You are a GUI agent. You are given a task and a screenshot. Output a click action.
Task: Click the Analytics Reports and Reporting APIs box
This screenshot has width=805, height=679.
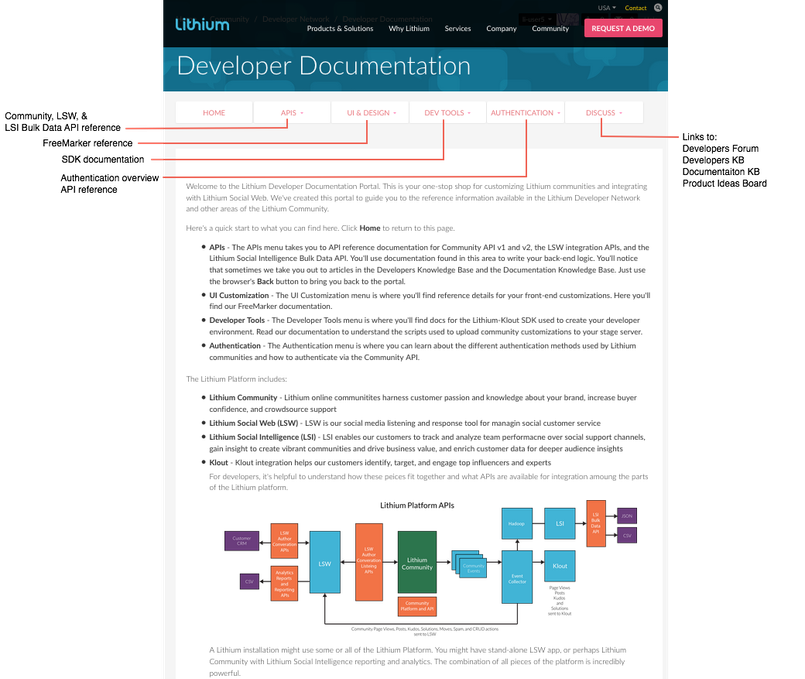[x=284, y=584]
